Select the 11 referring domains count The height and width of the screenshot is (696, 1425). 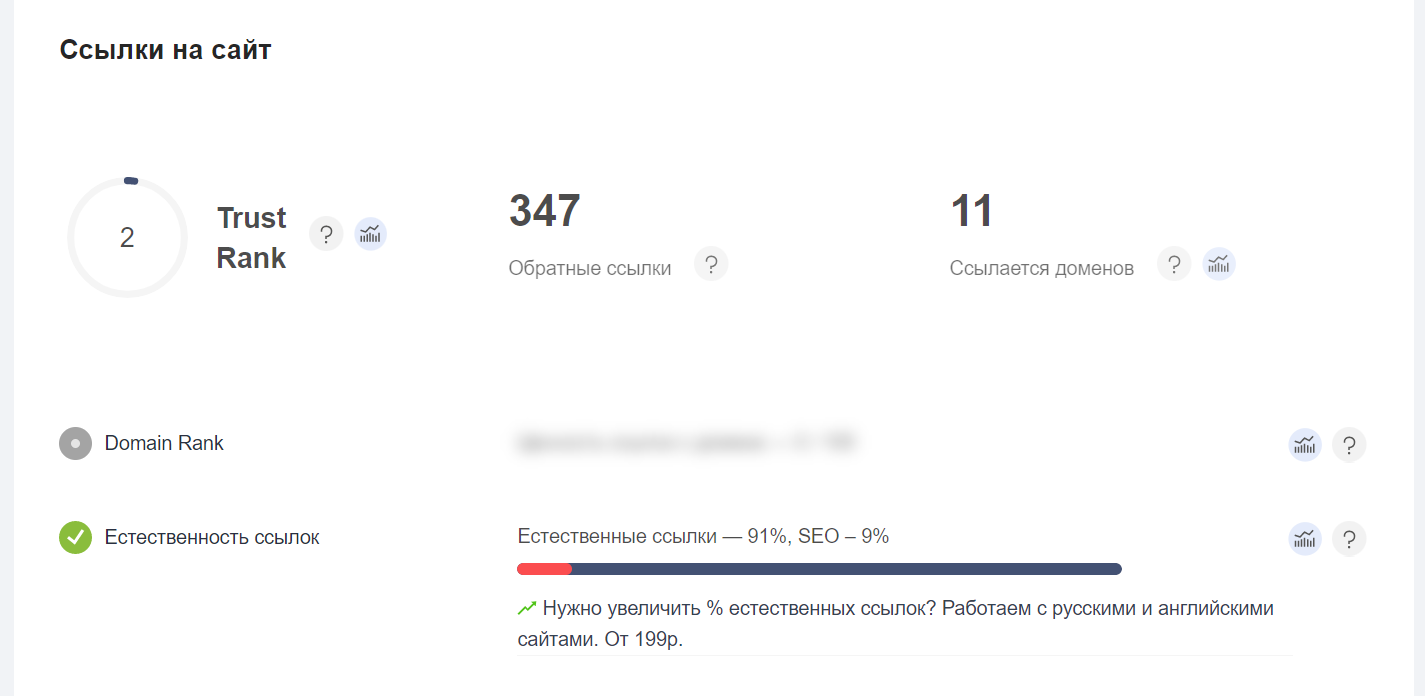[x=972, y=211]
